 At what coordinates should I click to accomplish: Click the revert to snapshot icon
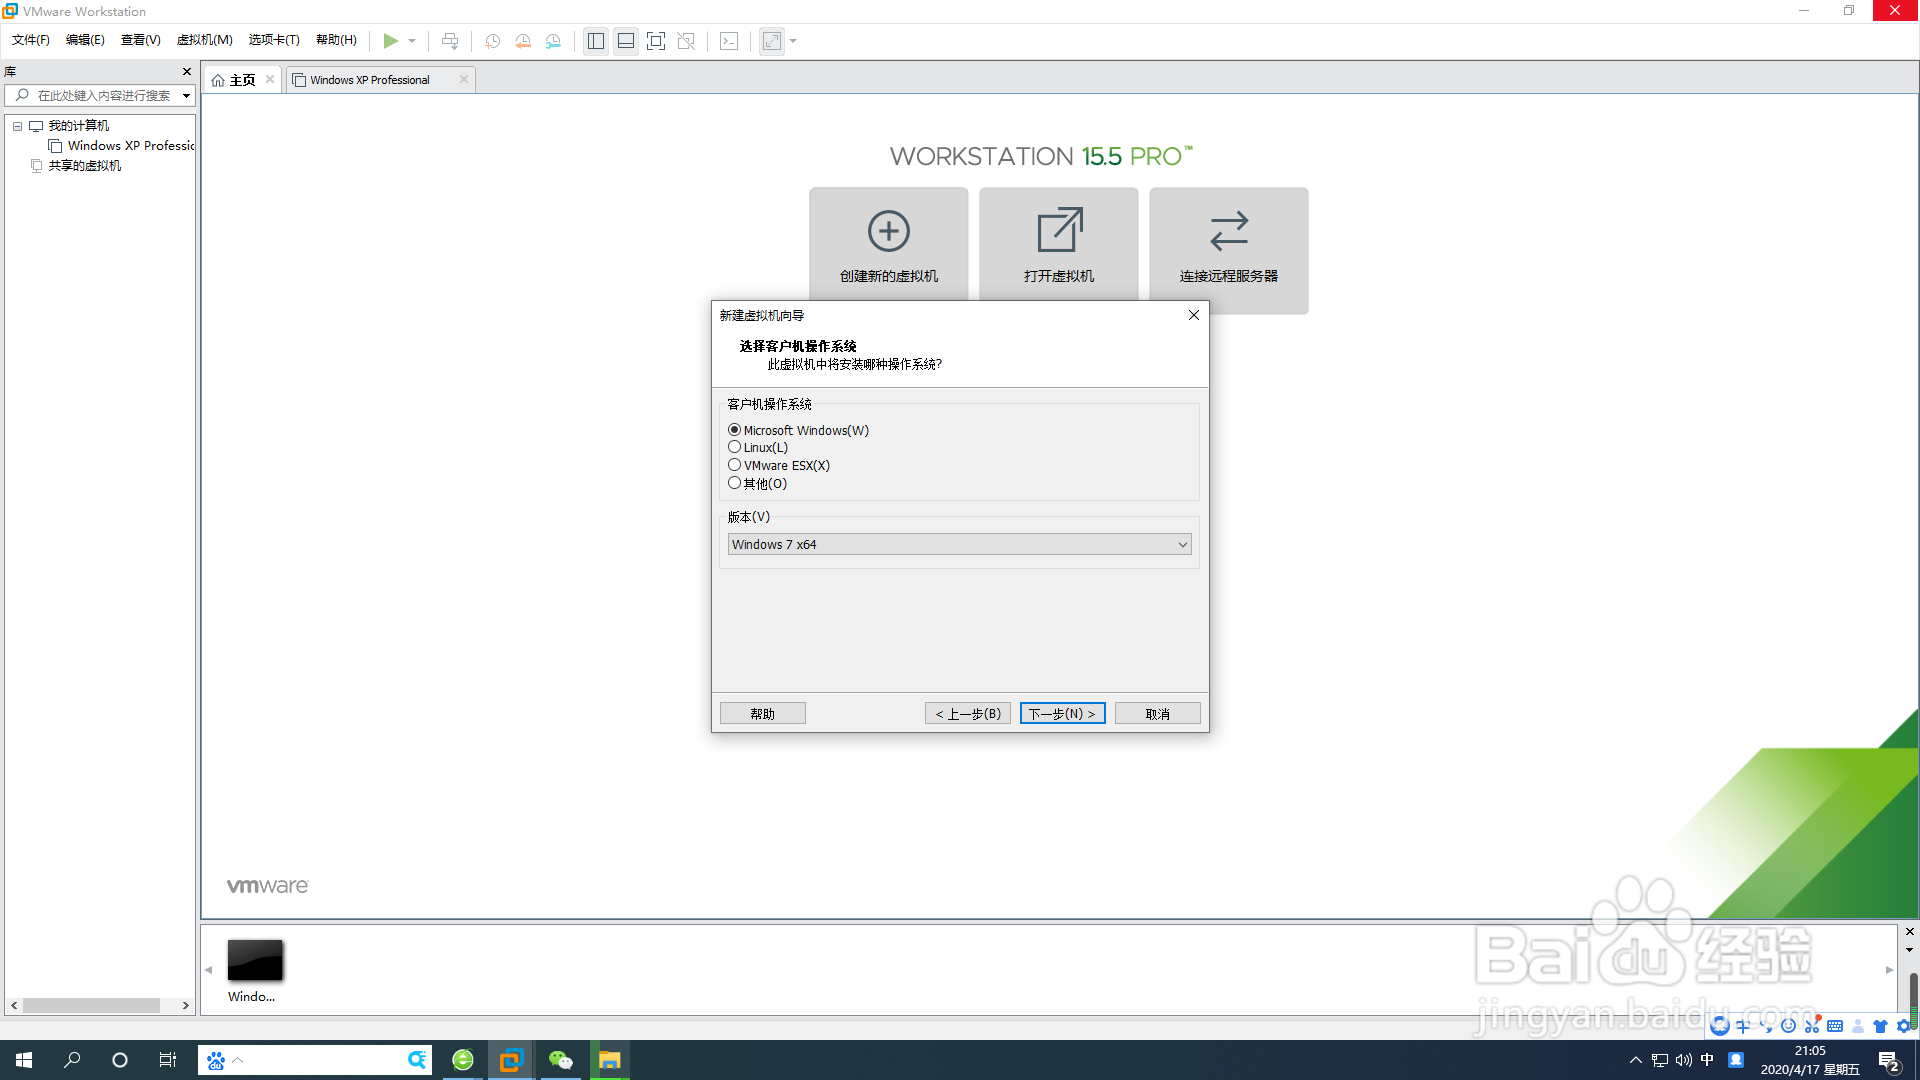(523, 41)
